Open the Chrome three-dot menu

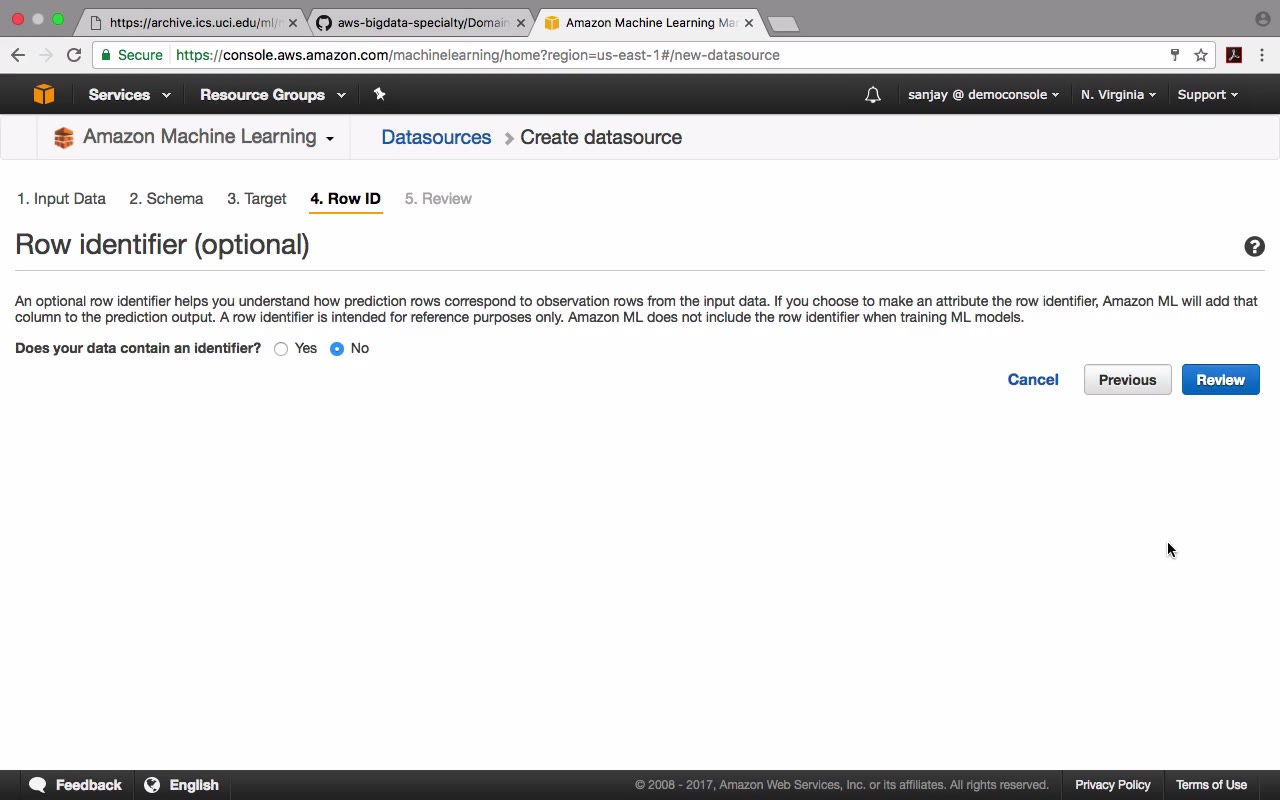click(1262, 55)
